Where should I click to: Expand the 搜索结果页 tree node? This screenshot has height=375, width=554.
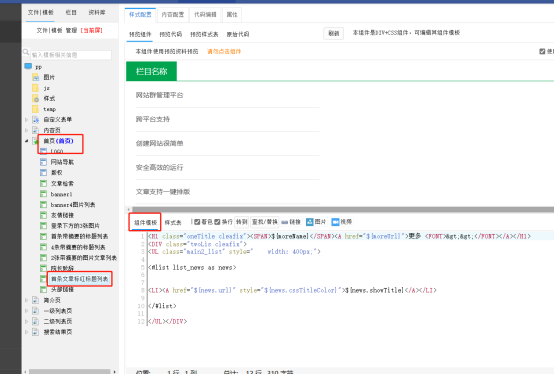[x=26, y=332]
